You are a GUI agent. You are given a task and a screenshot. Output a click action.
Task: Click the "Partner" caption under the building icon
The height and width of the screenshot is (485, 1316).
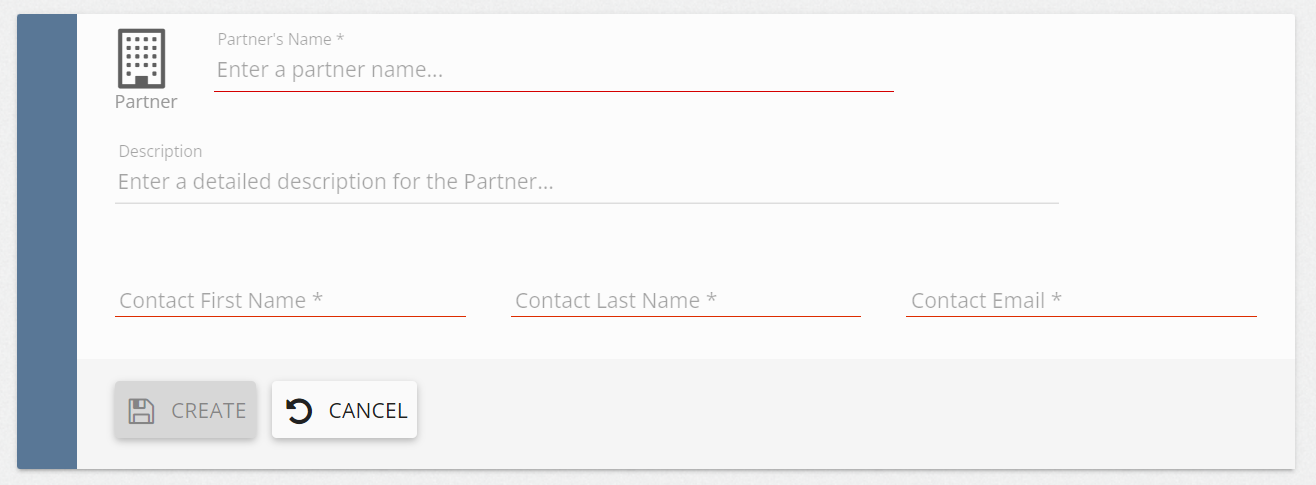(146, 102)
